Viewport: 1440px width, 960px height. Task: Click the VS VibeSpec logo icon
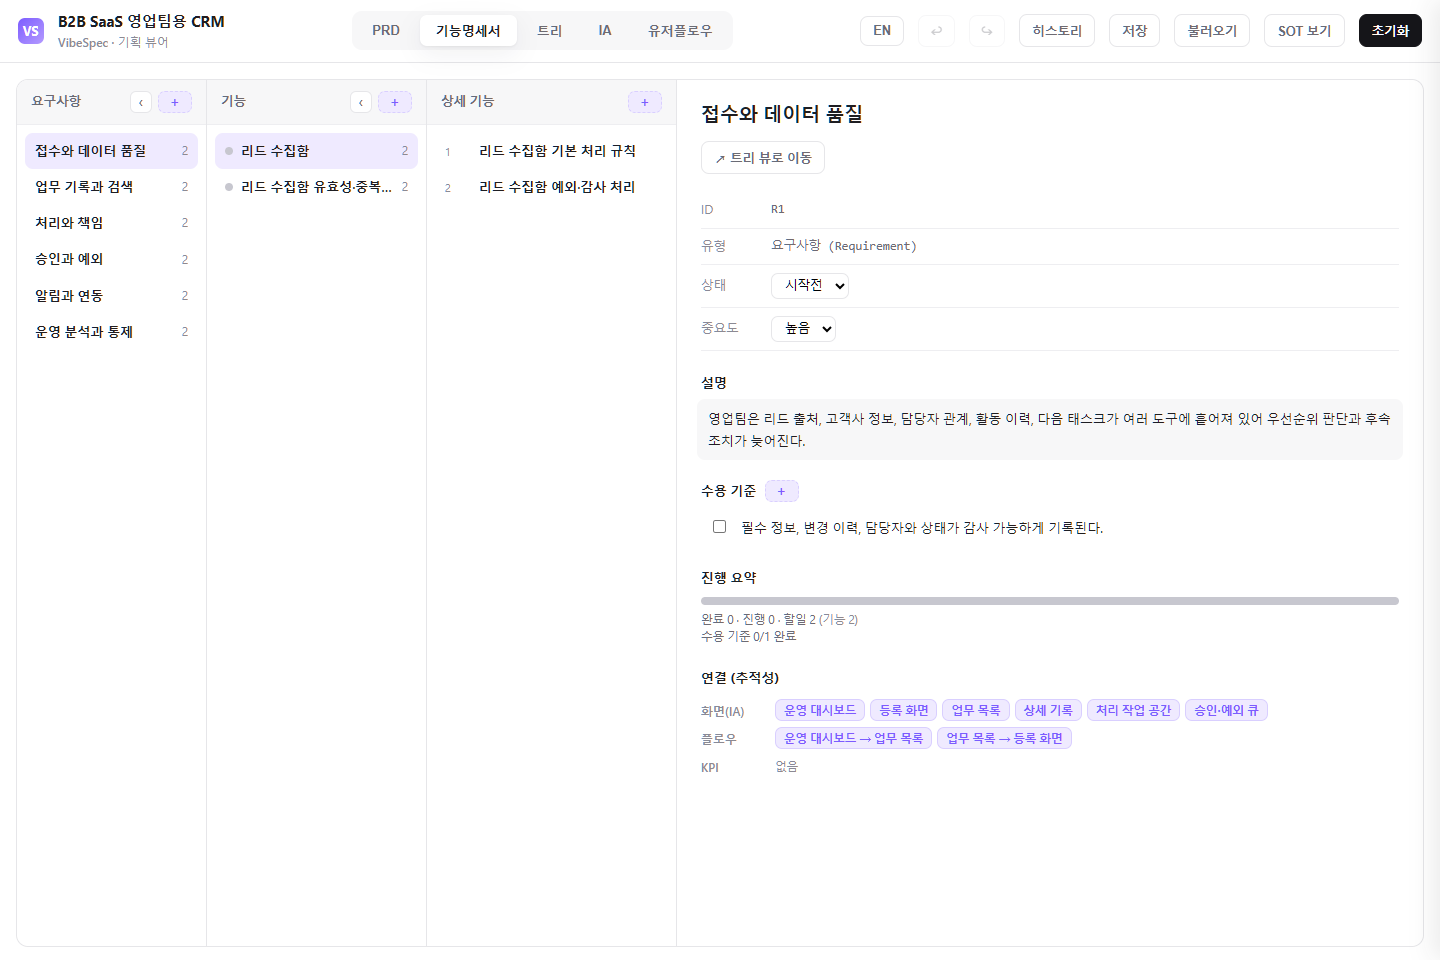click(31, 31)
